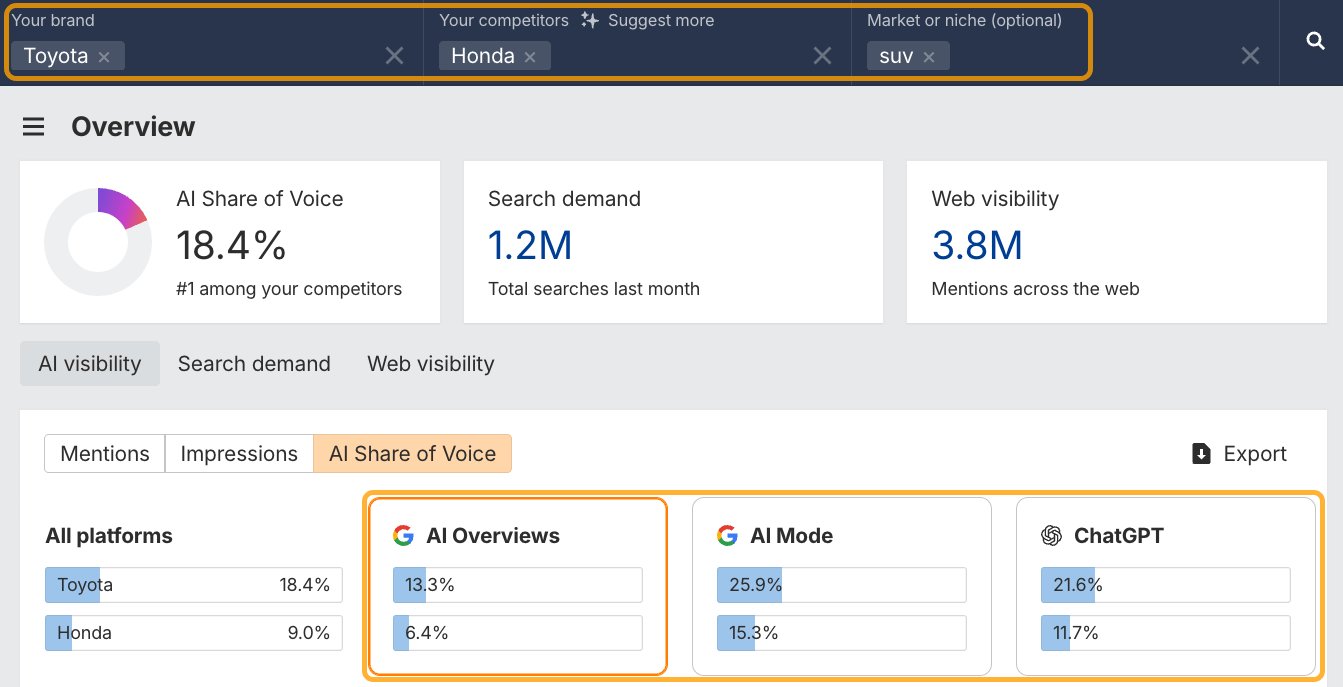Screen dimensions: 1343x687
Task: Remove the Toyota brand tag
Action: [106, 56]
